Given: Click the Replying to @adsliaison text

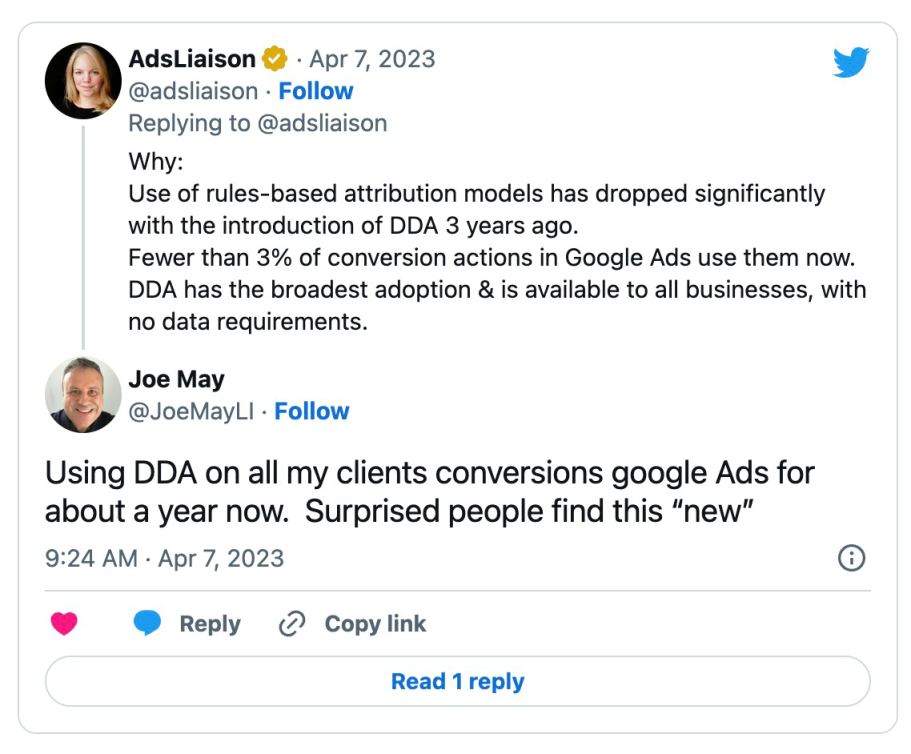Looking at the screenshot, I should (257, 123).
